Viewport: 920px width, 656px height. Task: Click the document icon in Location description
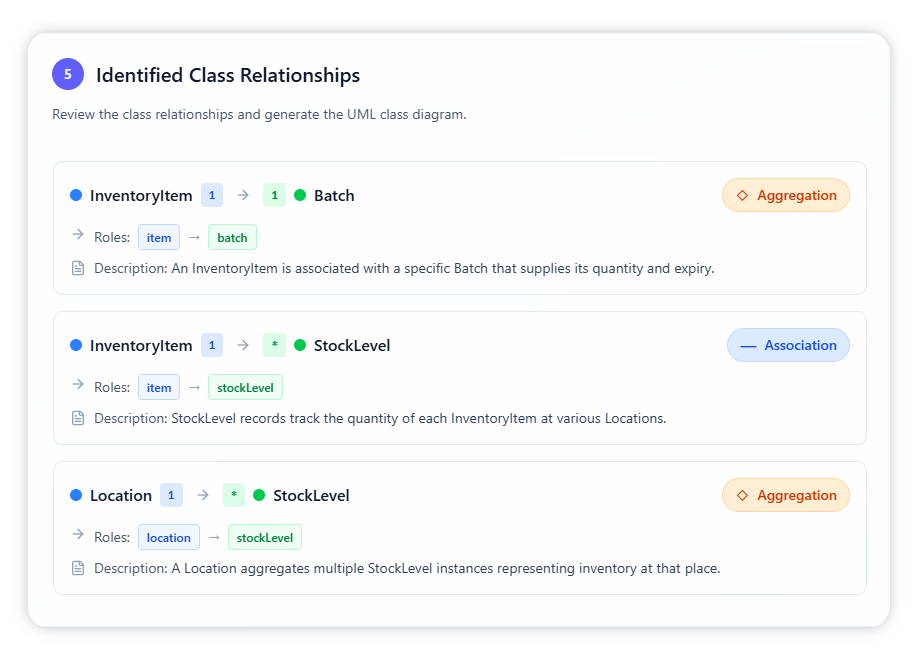[x=78, y=568]
